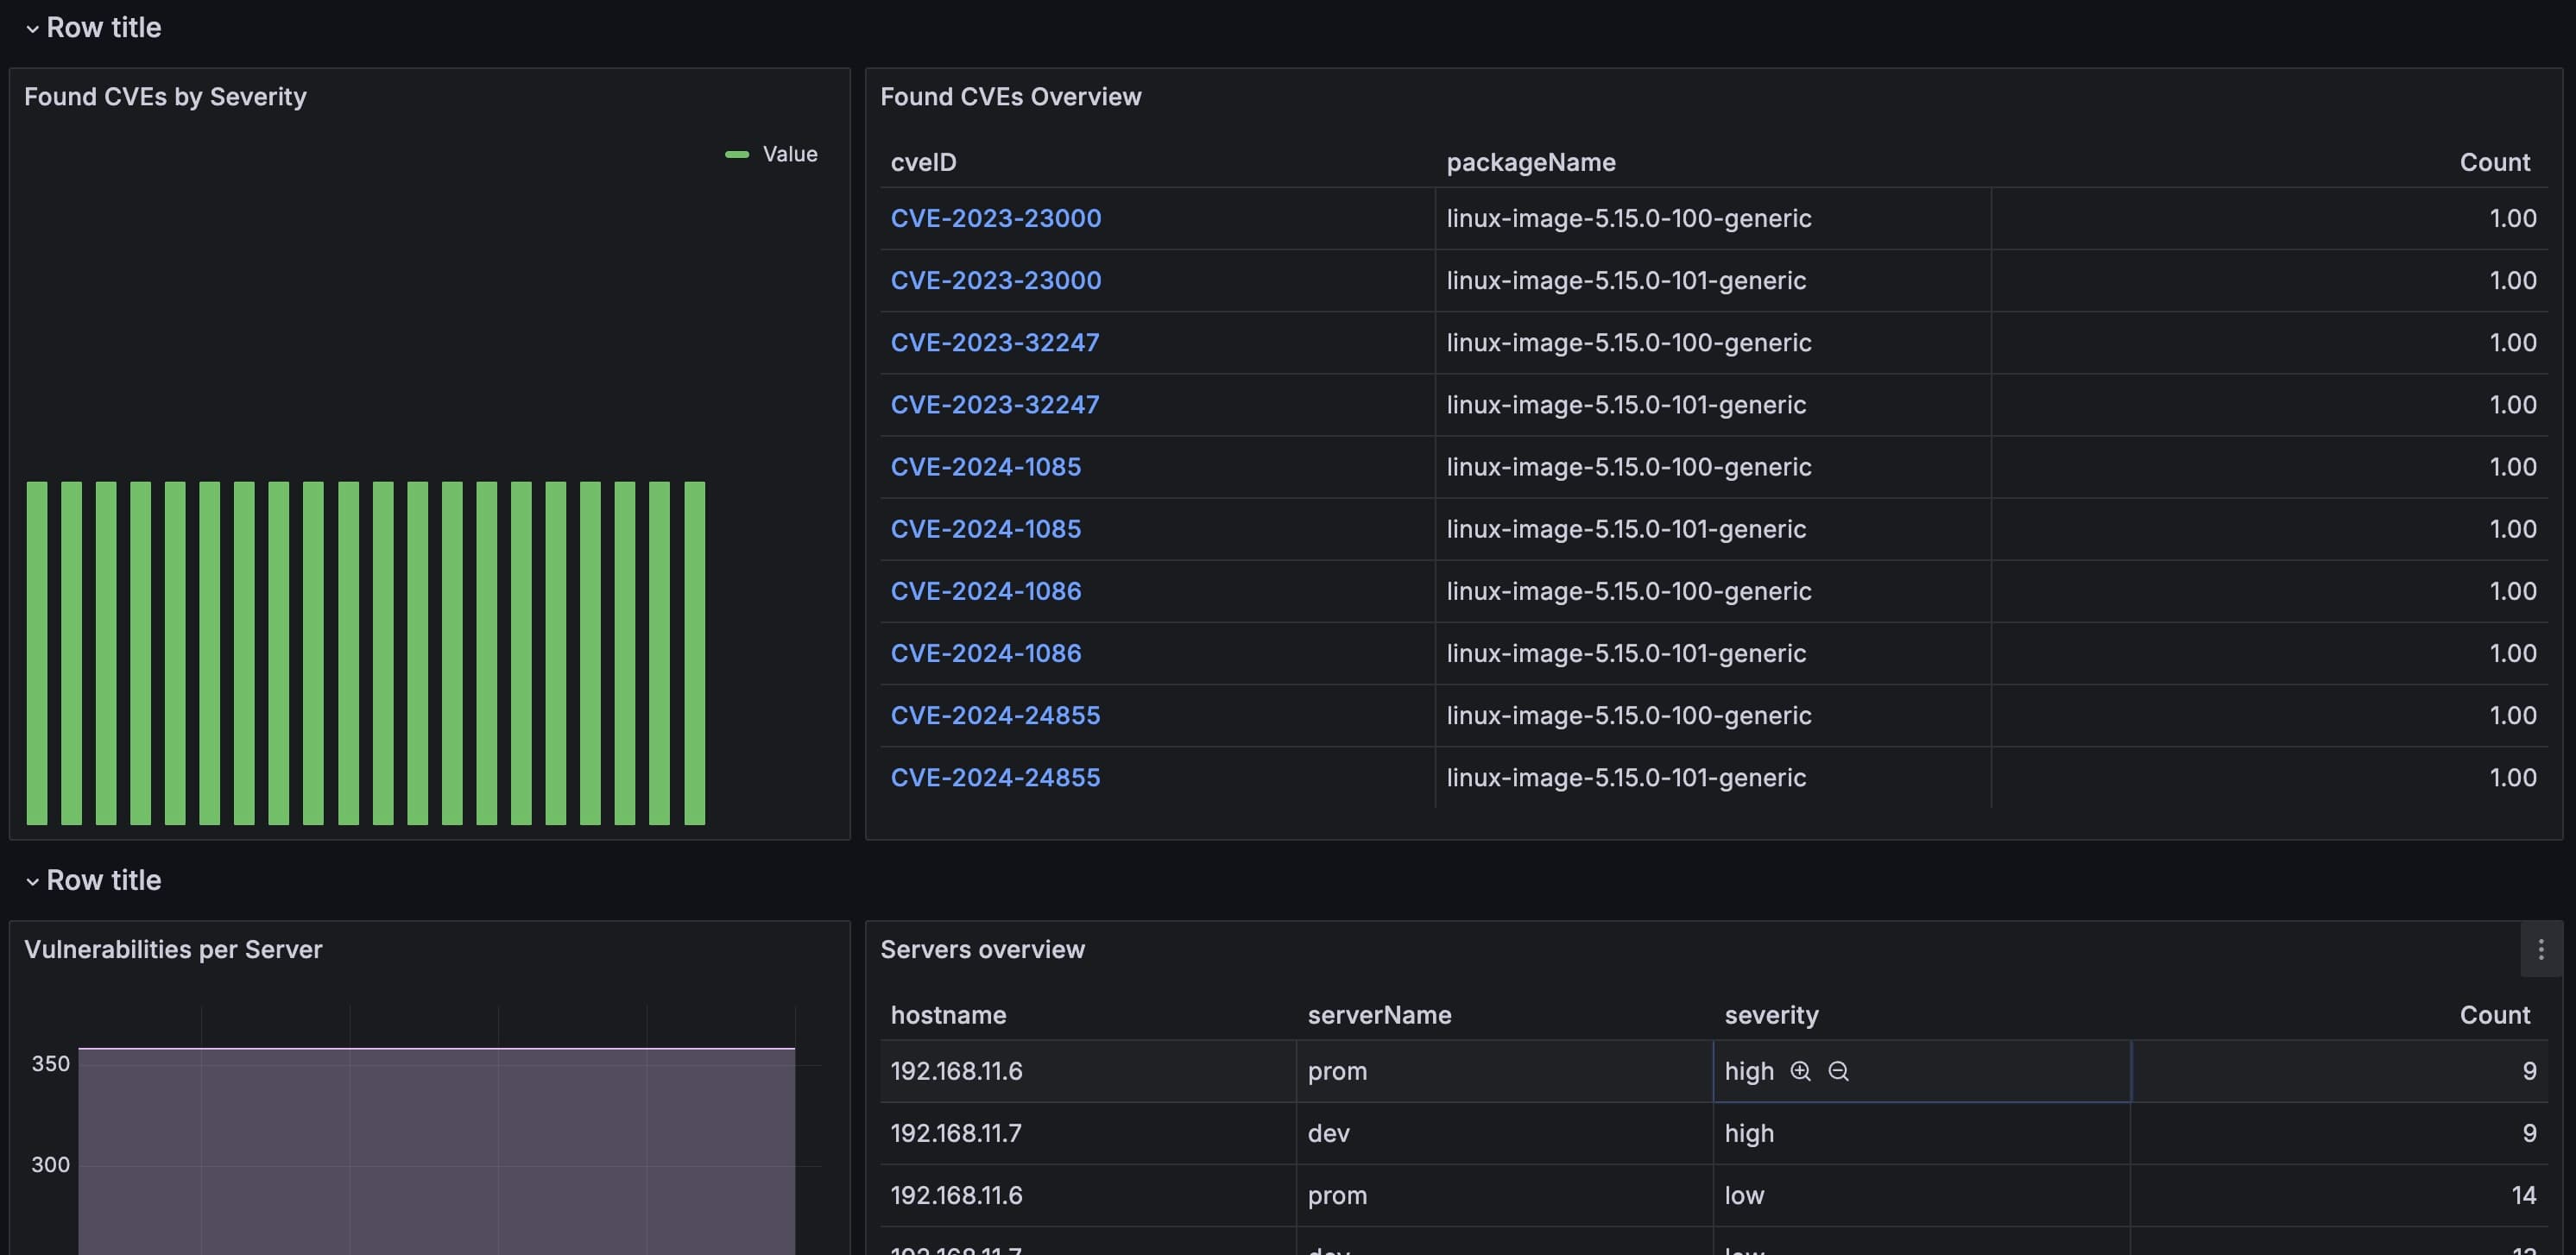Click count 9 in dev high row
The width and height of the screenshot is (2576, 1255).
(x=2529, y=1133)
